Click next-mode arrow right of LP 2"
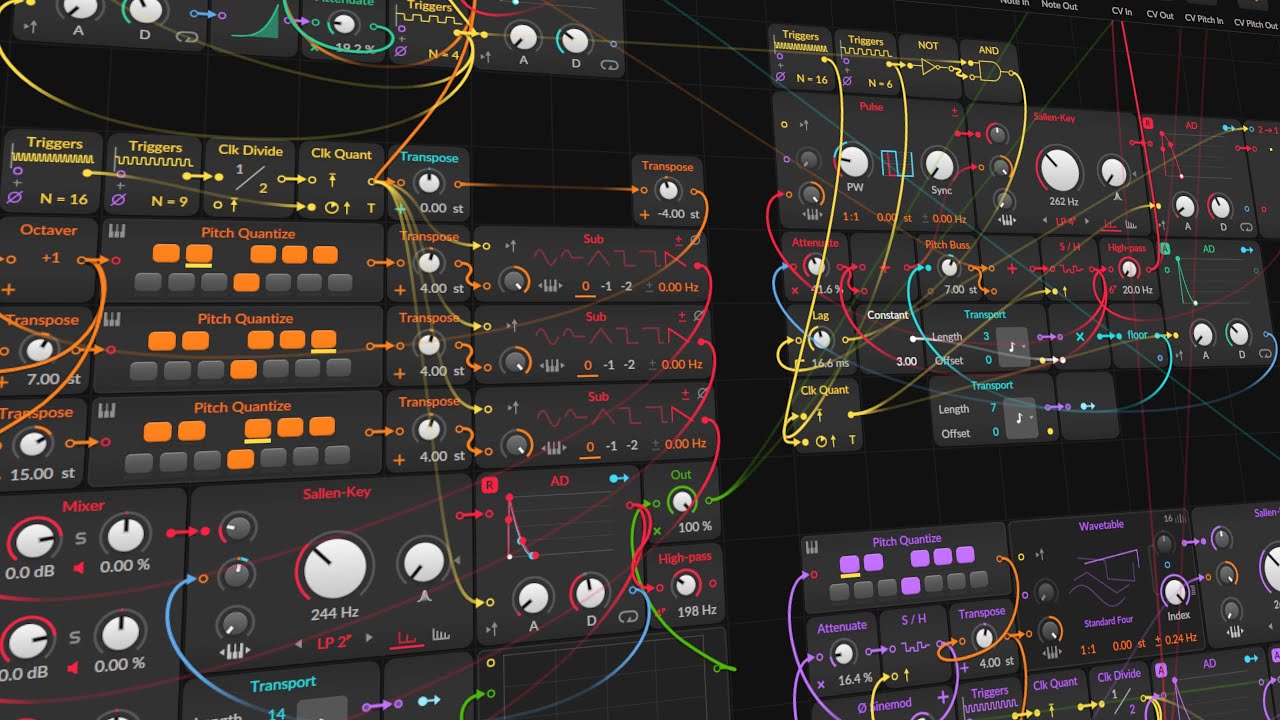Image resolution: width=1280 pixels, height=720 pixels. pos(369,638)
